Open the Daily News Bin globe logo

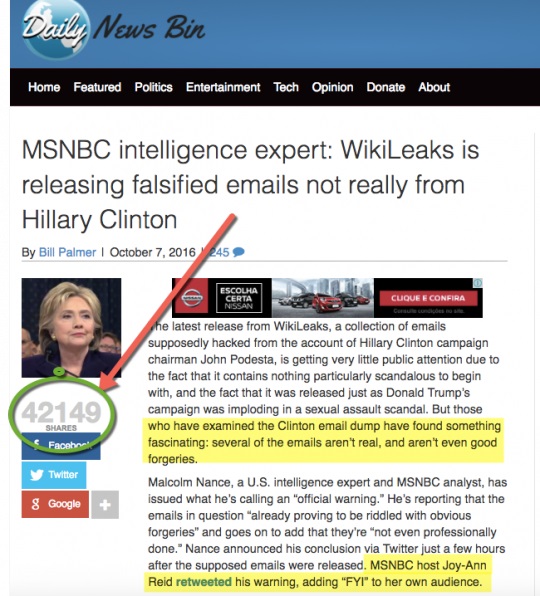pos(56,30)
